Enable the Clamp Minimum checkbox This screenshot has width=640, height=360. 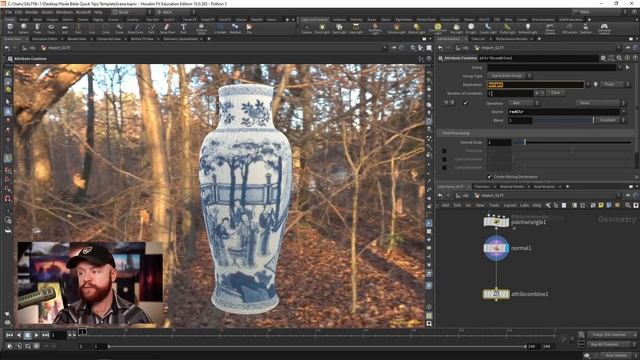444,159
